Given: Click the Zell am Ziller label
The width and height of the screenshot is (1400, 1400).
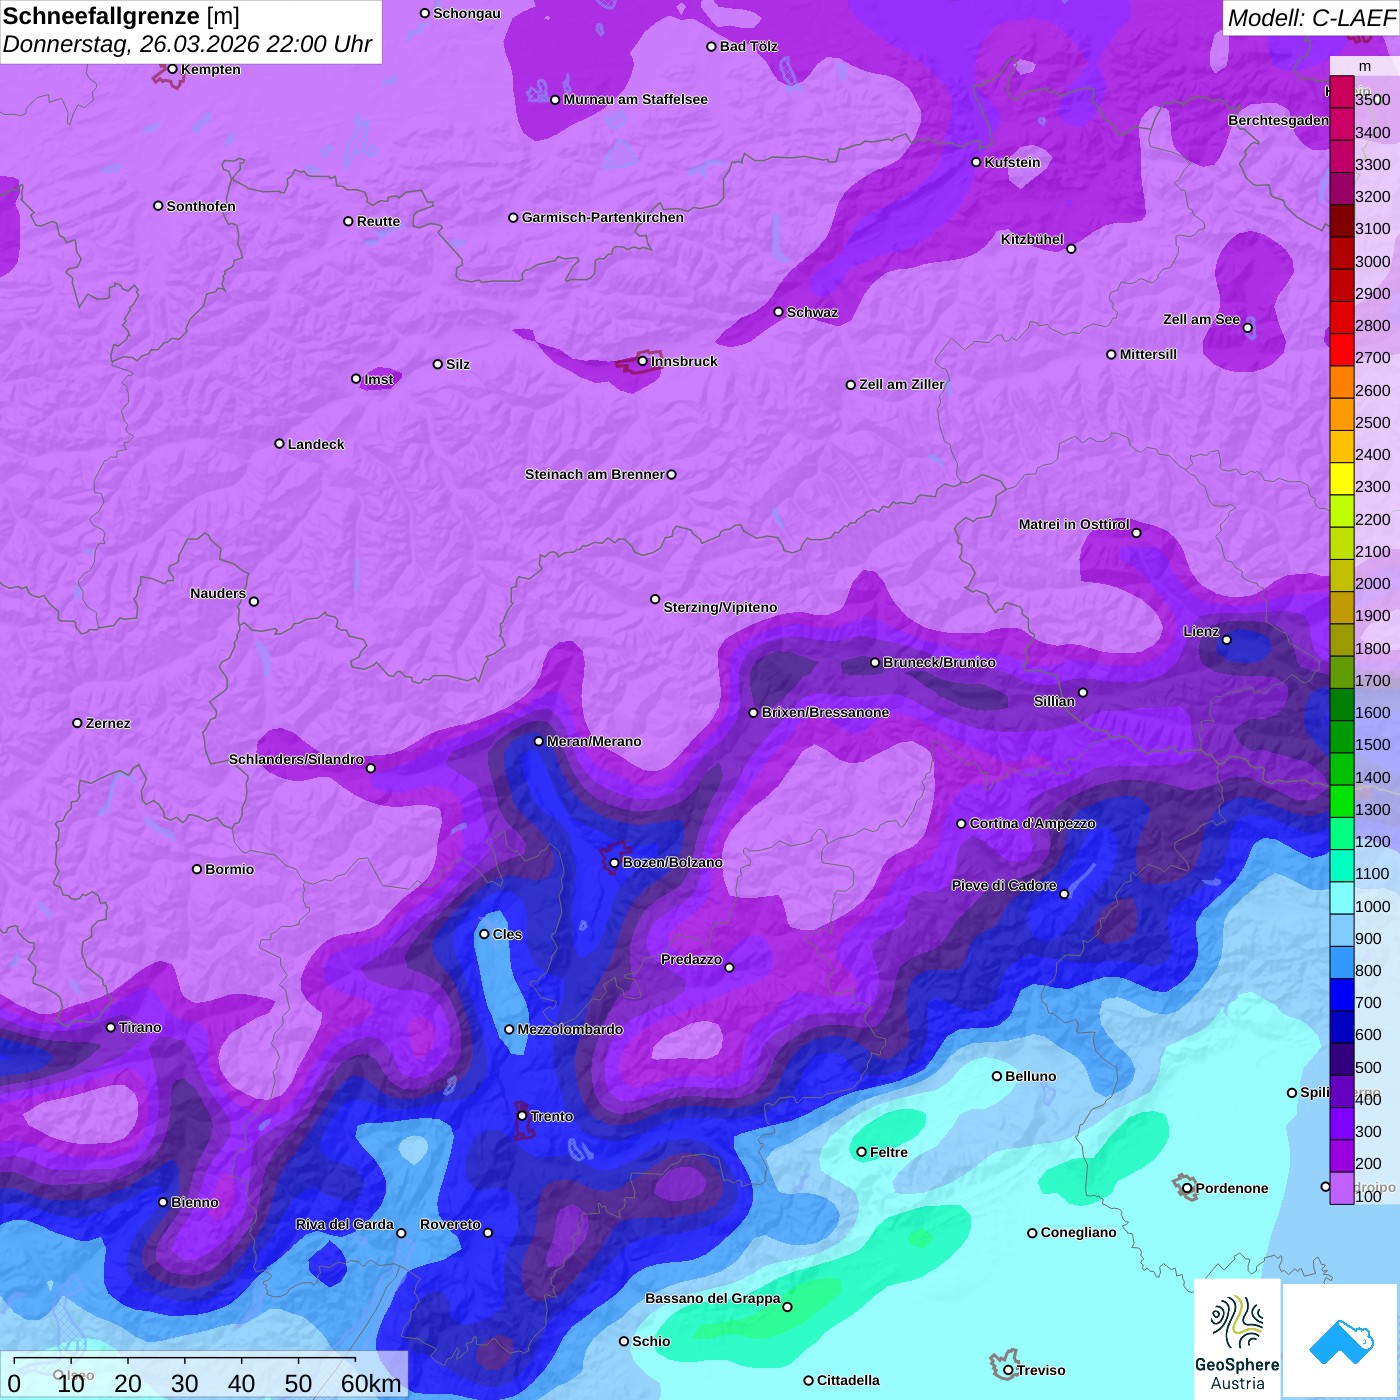Looking at the screenshot, I should point(902,384).
